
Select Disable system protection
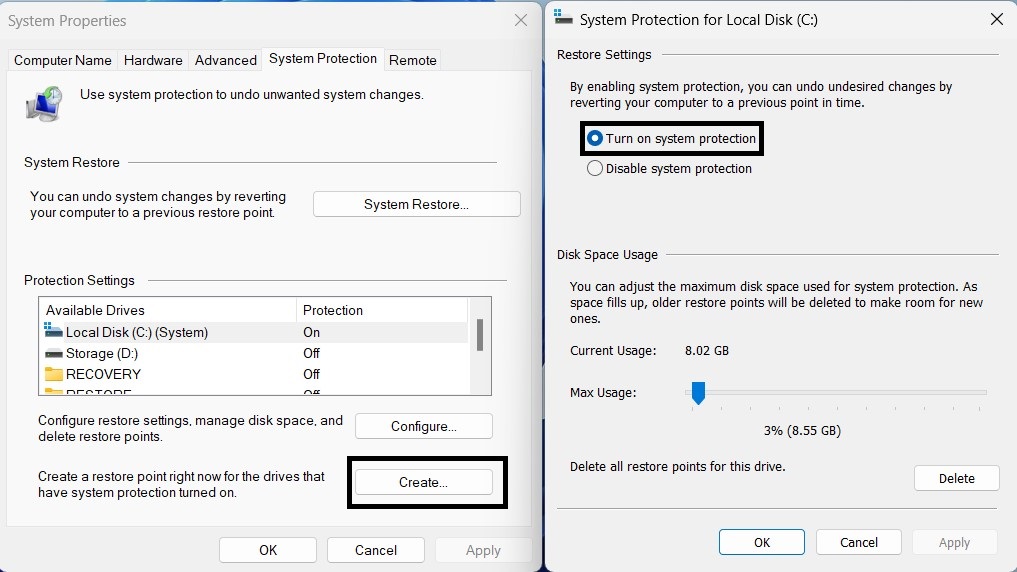click(669, 169)
